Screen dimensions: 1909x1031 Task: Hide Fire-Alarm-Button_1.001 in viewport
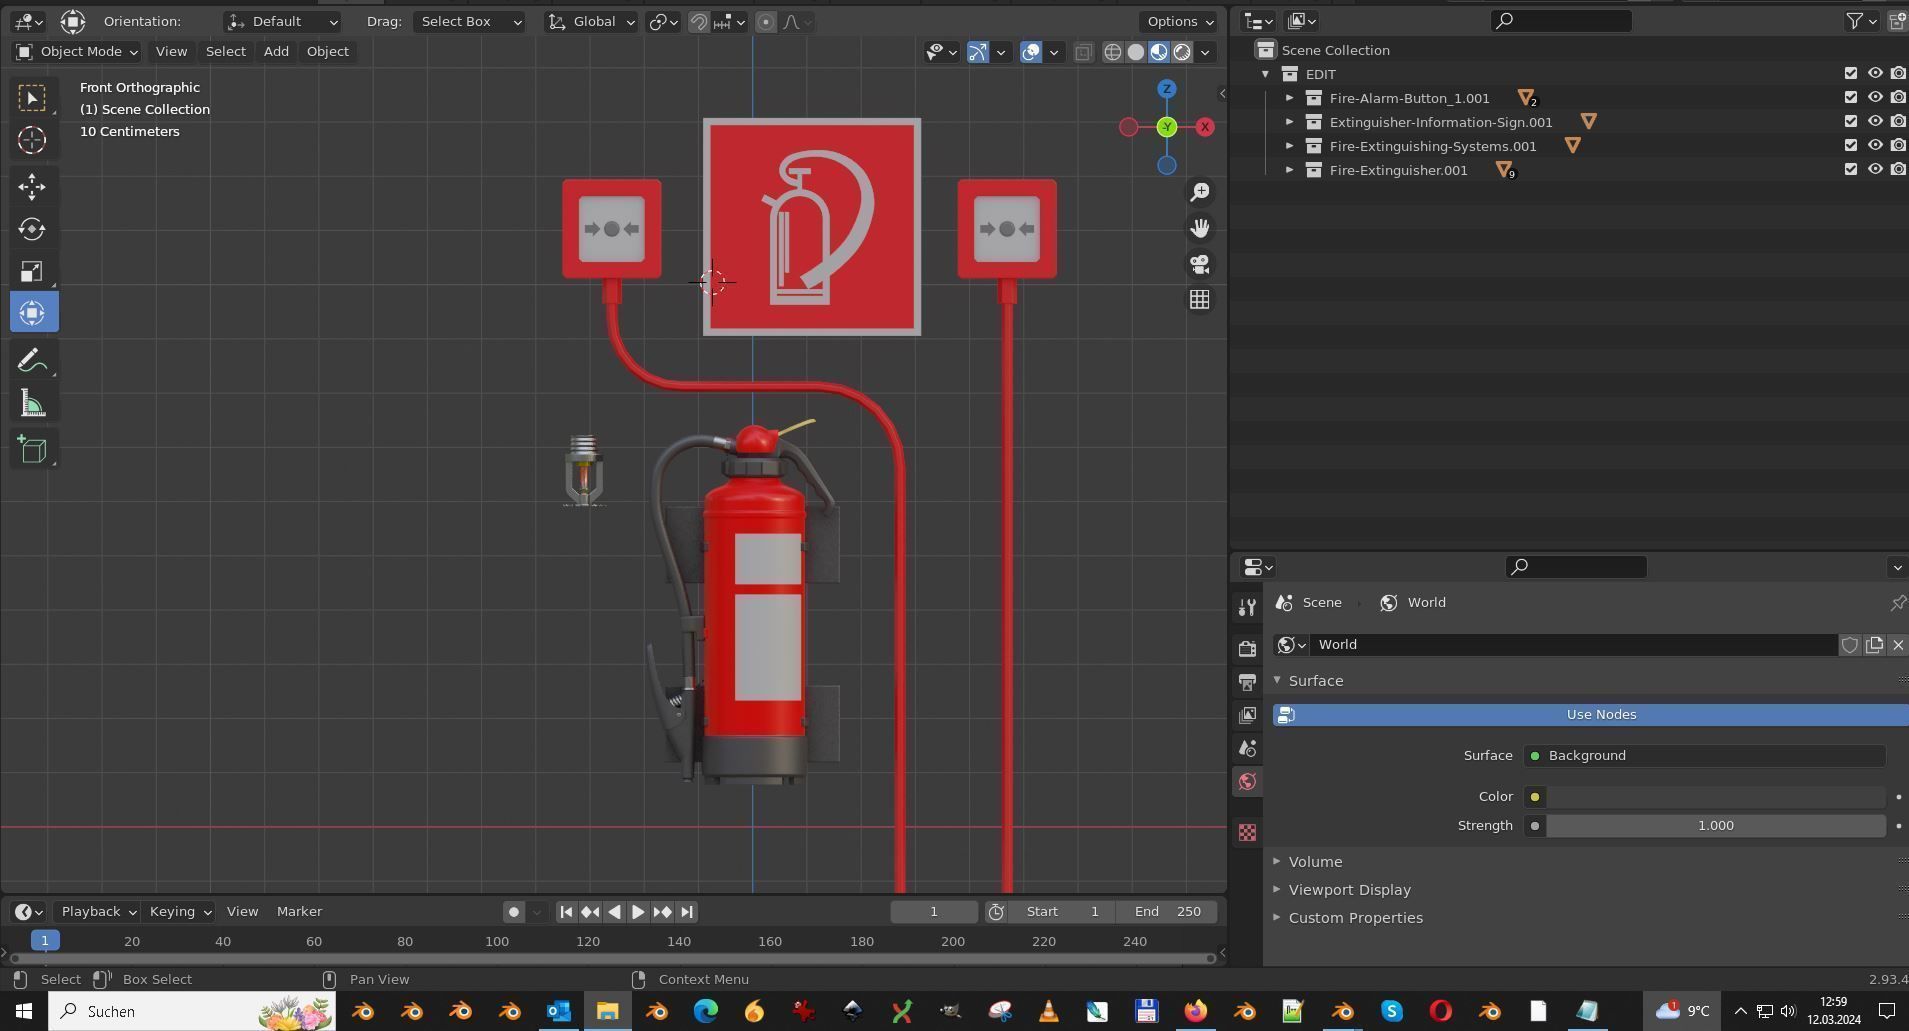click(x=1875, y=97)
